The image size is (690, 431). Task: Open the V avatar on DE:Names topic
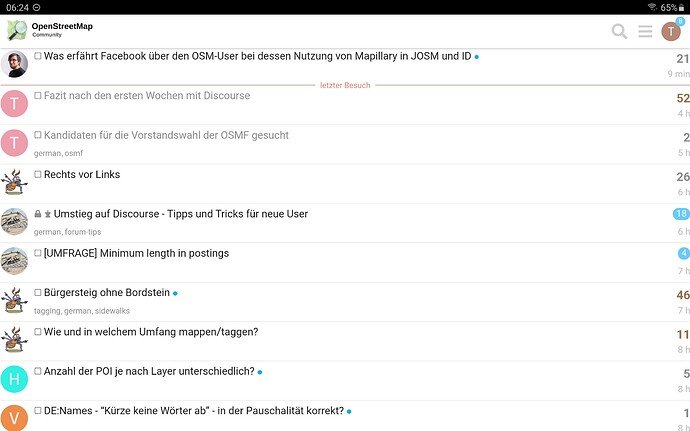tap(14, 418)
